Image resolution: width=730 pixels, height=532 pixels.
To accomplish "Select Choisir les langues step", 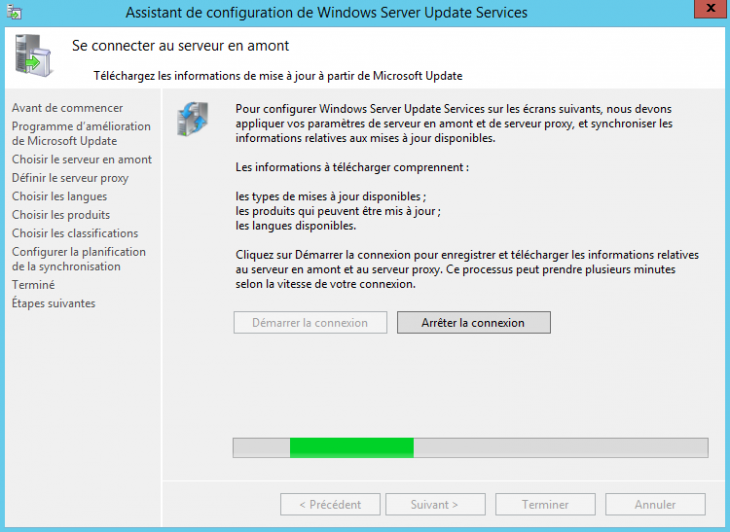I will (60, 196).
